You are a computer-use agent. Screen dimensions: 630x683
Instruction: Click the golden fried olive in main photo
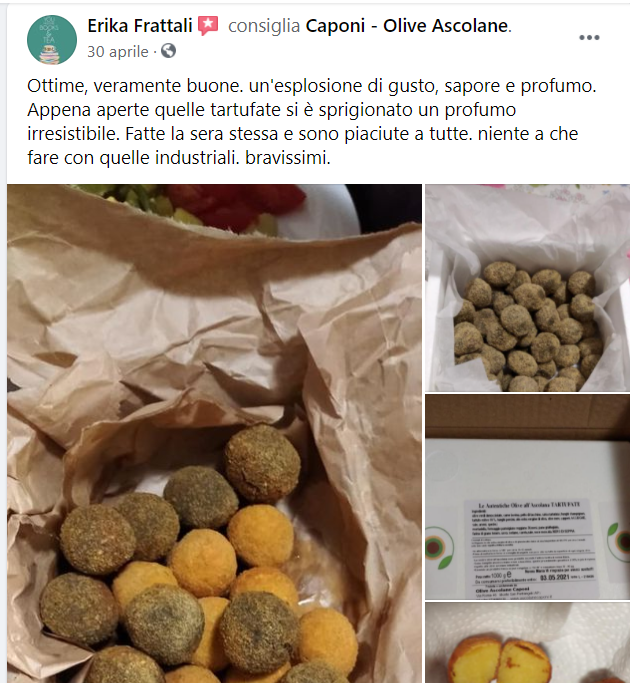(x=260, y=536)
